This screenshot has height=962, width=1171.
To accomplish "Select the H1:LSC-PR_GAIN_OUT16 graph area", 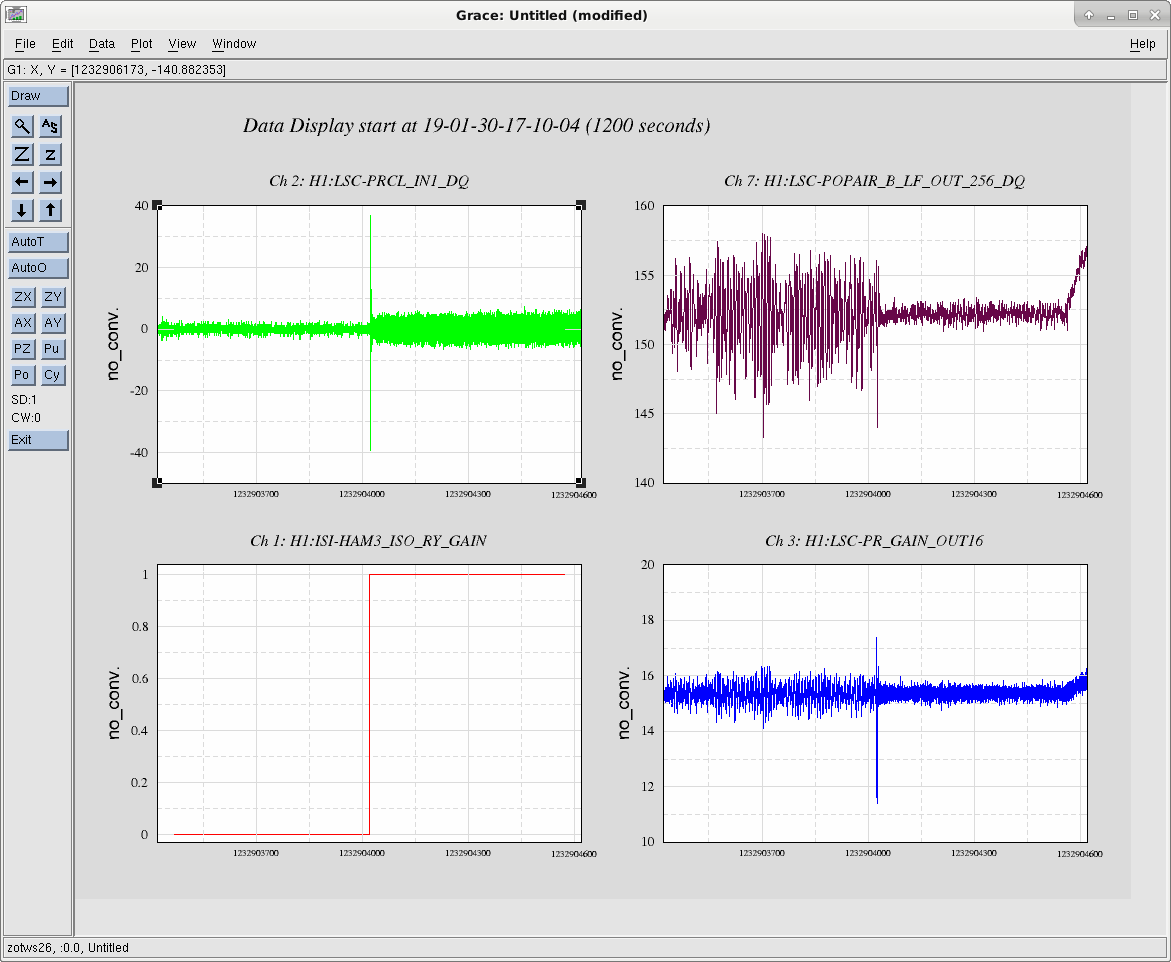I will (875, 703).
